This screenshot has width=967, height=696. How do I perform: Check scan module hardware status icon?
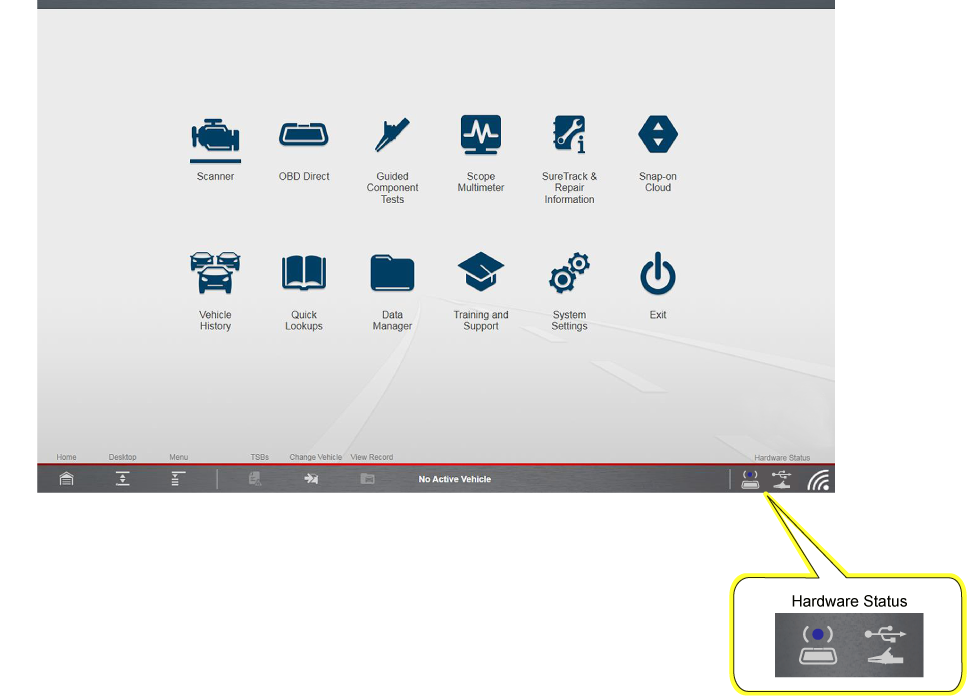[x=750, y=479]
